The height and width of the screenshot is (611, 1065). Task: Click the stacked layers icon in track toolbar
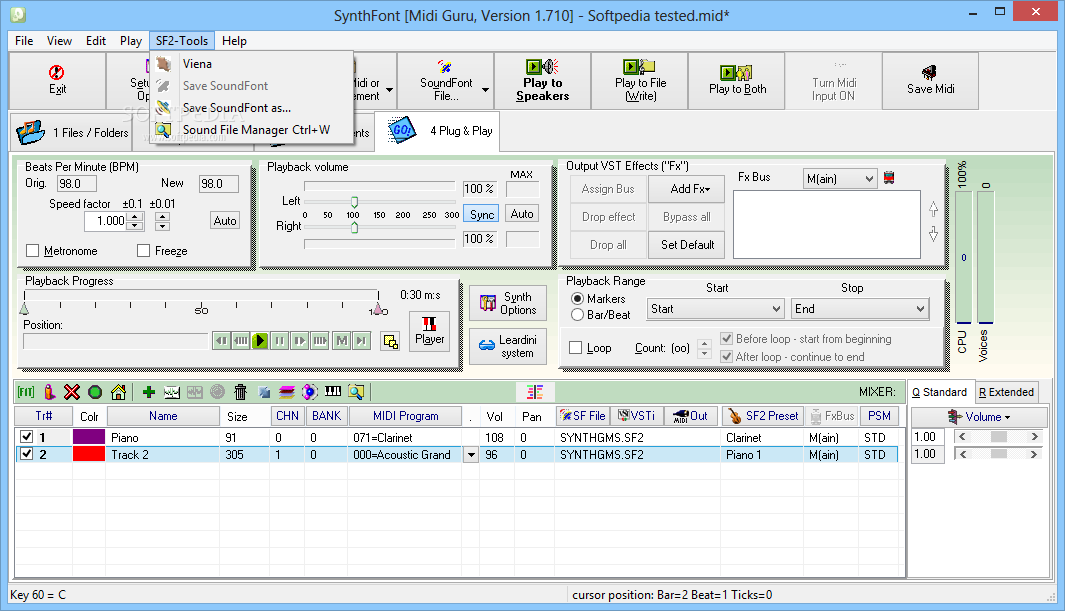(287, 392)
